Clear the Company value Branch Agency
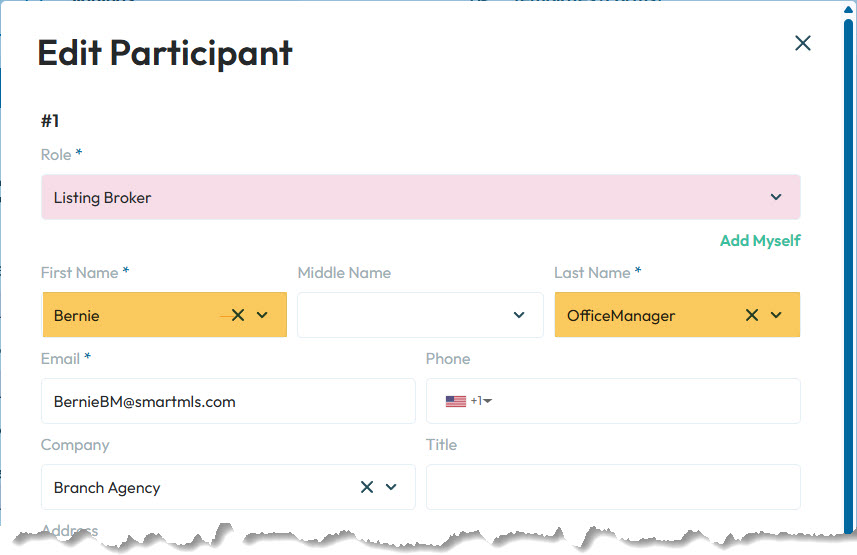This screenshot has height=555, width=857. [x=367, y=487]
